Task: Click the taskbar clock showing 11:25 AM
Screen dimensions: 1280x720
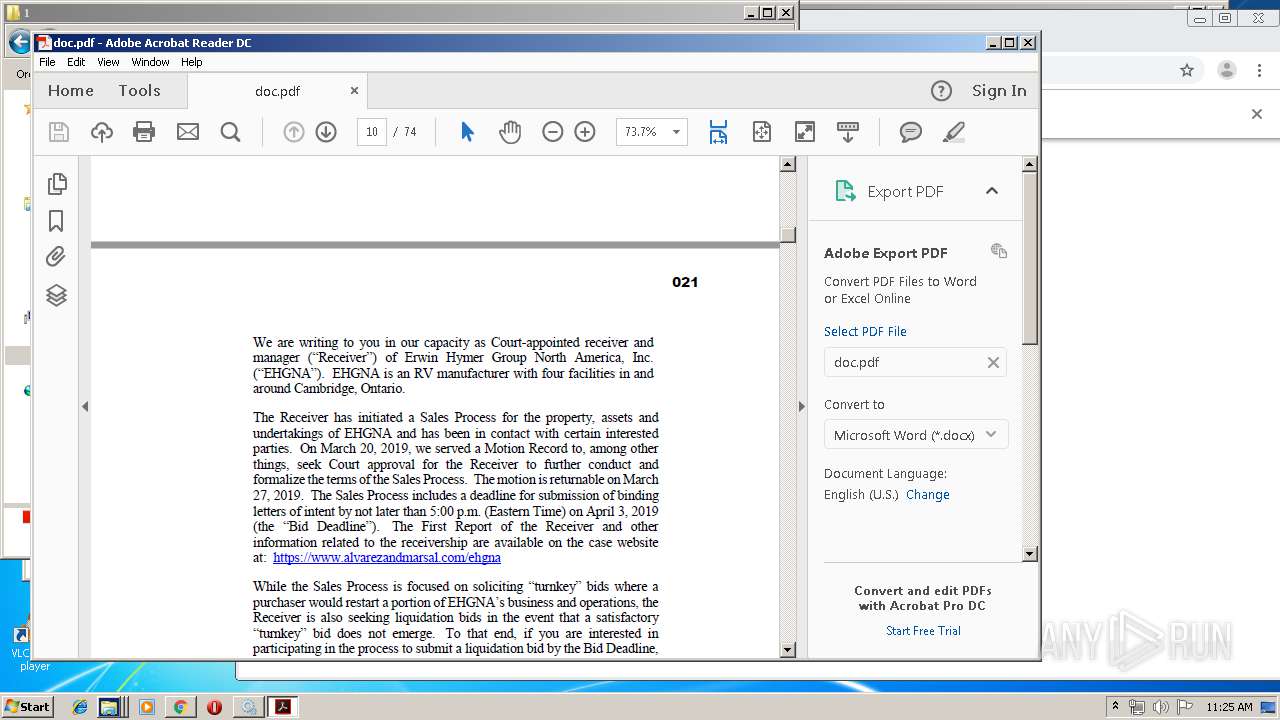Action: point(1230,707)
